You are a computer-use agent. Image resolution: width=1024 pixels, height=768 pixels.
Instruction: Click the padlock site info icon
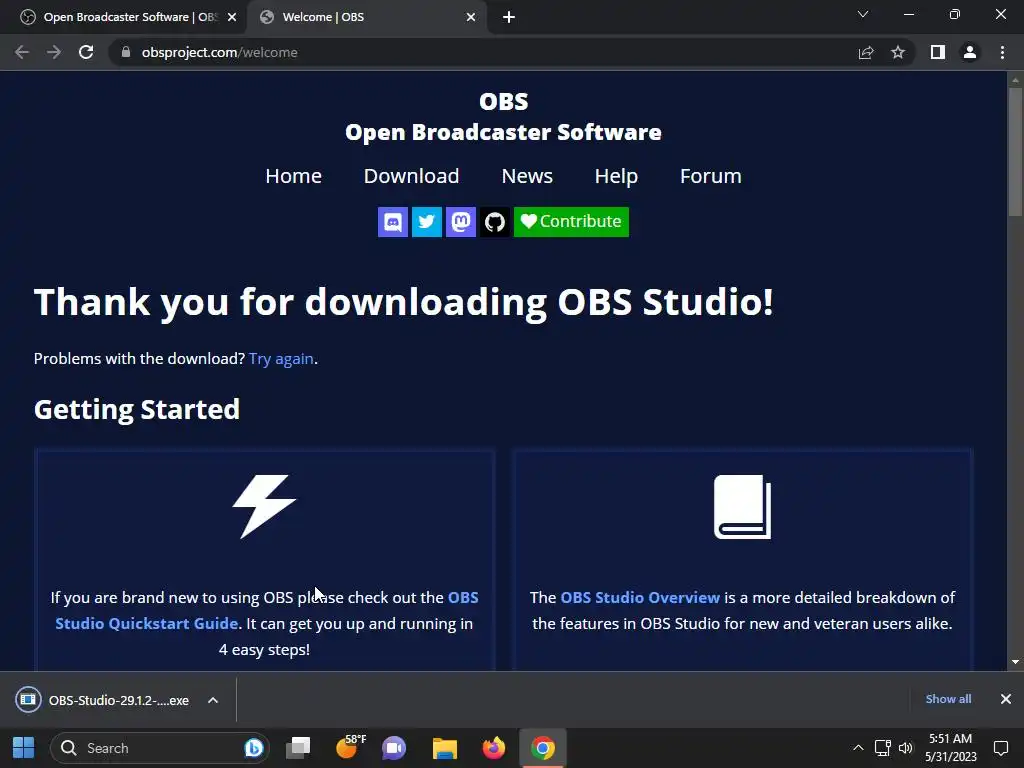tap(126, 52)
